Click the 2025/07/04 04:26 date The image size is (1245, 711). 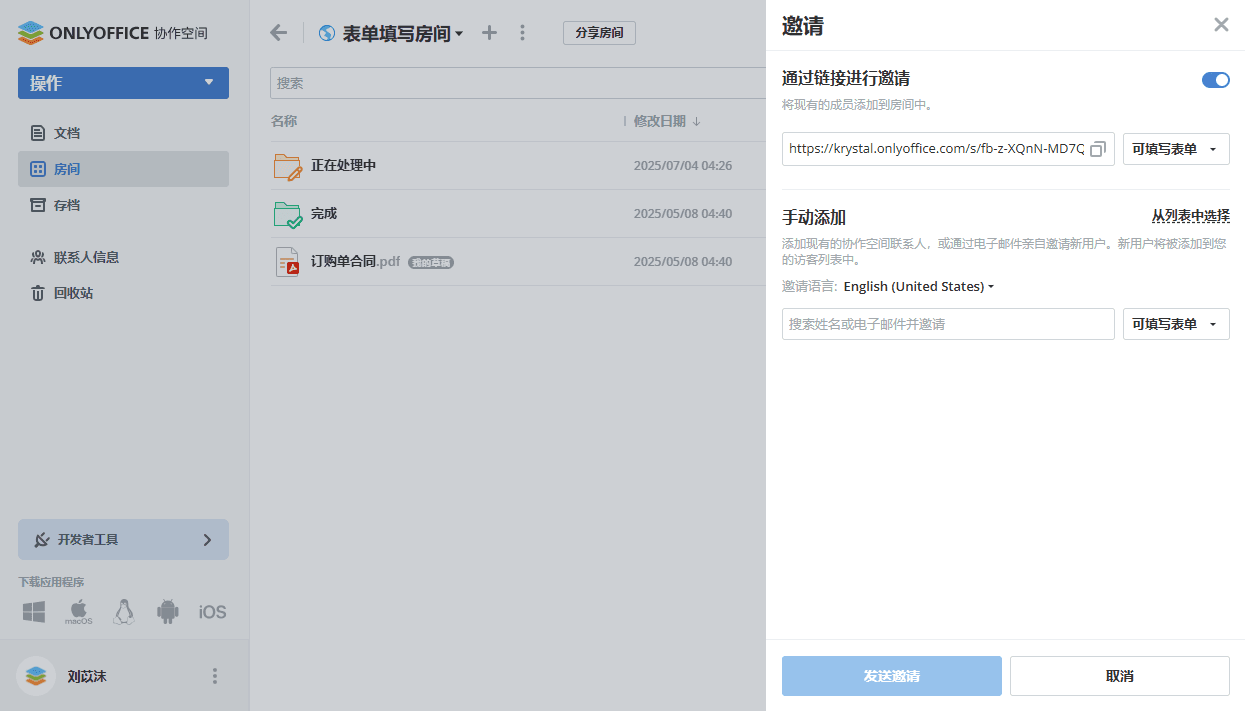coord(683,165)
